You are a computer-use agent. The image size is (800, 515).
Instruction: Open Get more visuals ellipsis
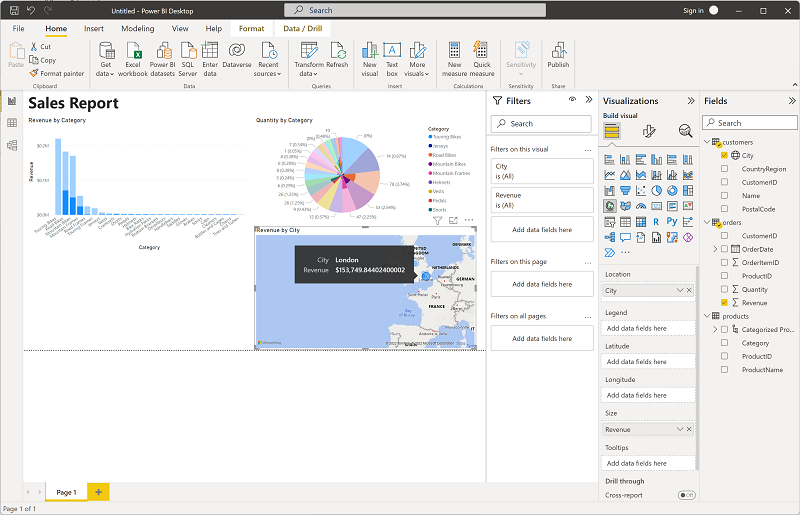click(626, 252)
